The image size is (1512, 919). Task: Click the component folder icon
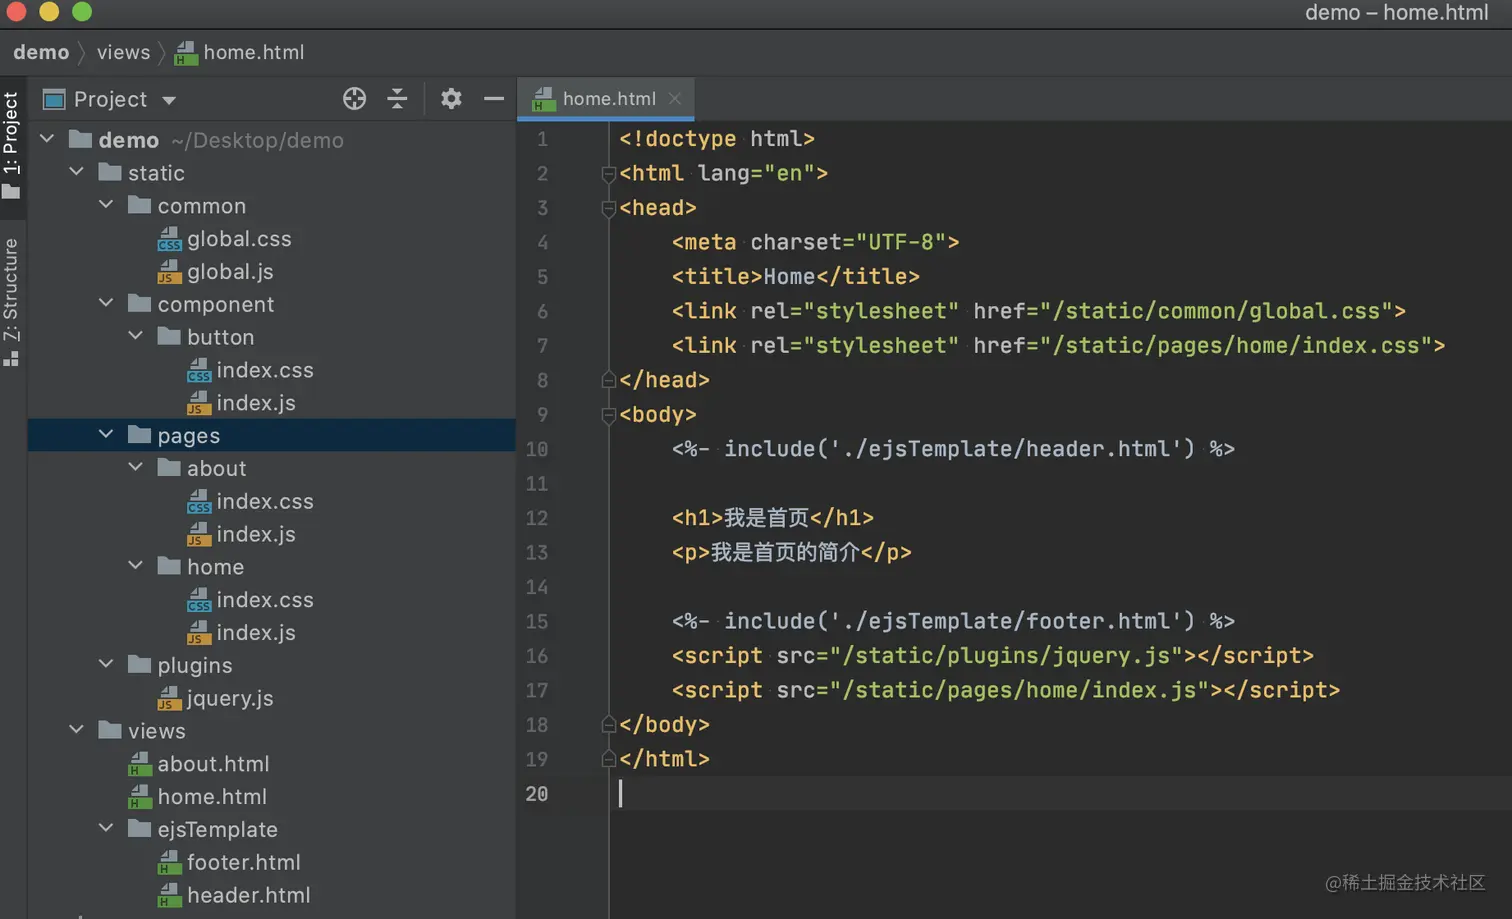tap(140, 303)
